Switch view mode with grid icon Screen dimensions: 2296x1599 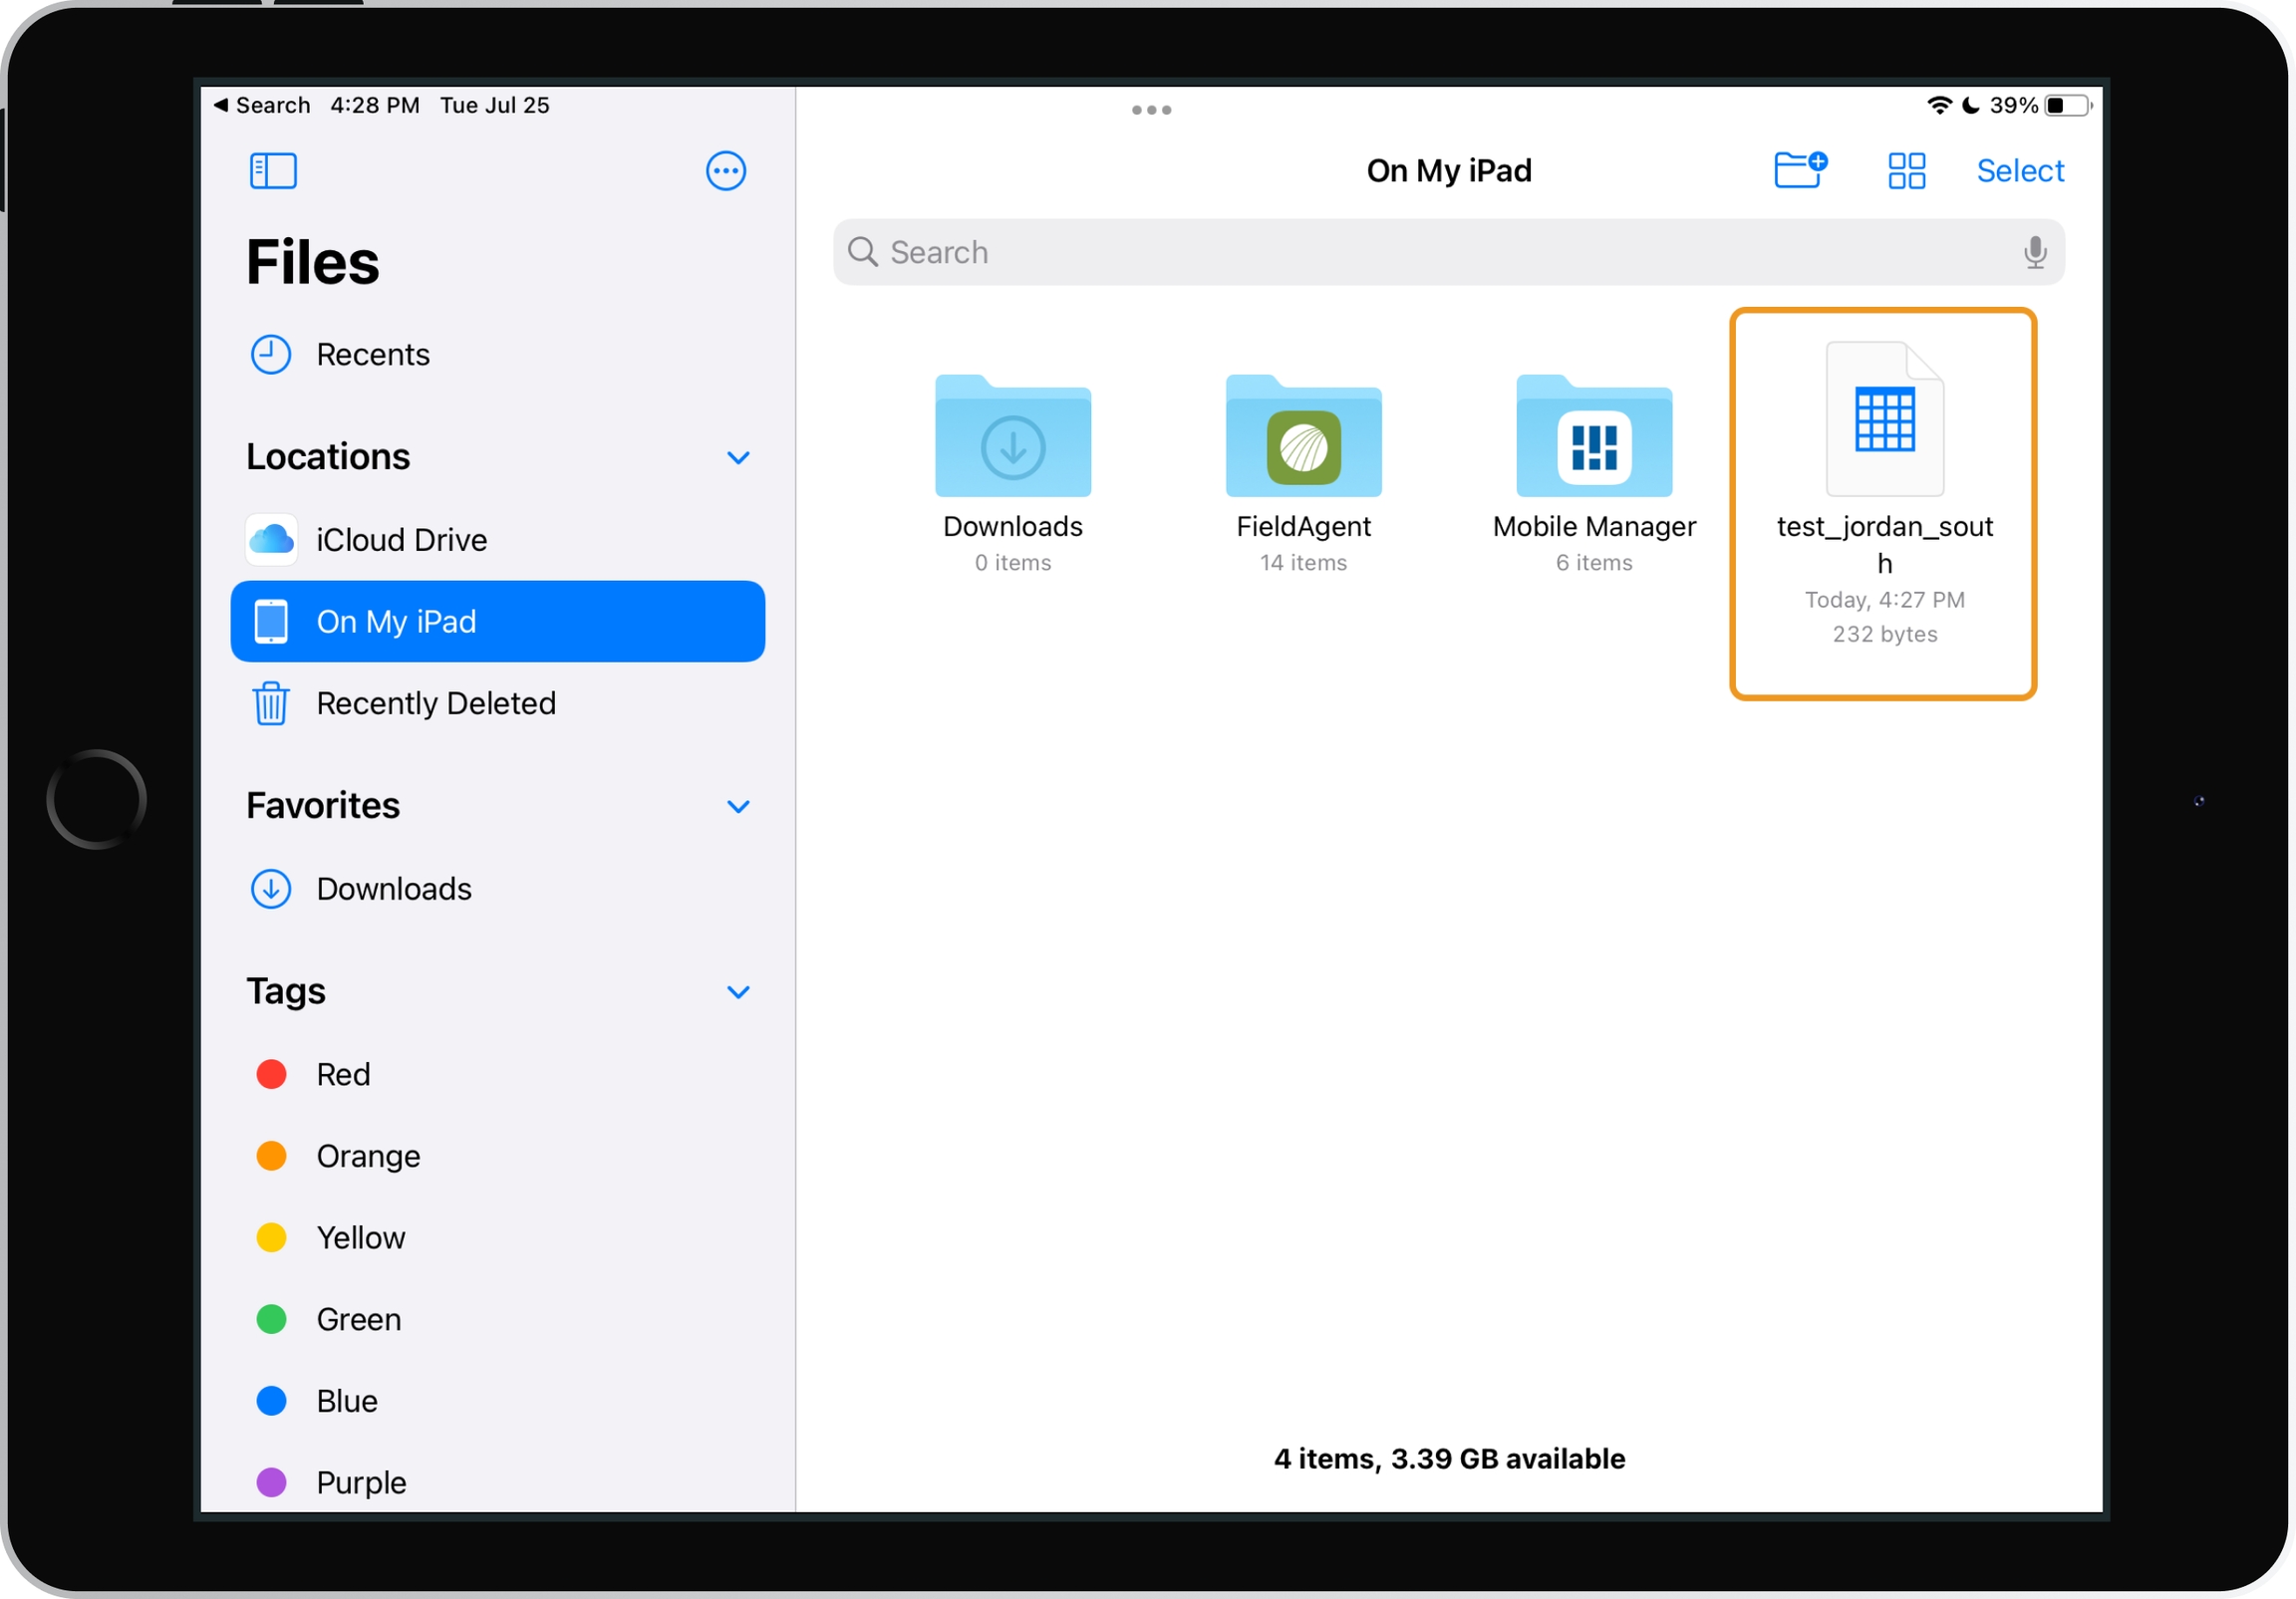pos(1906,171)
